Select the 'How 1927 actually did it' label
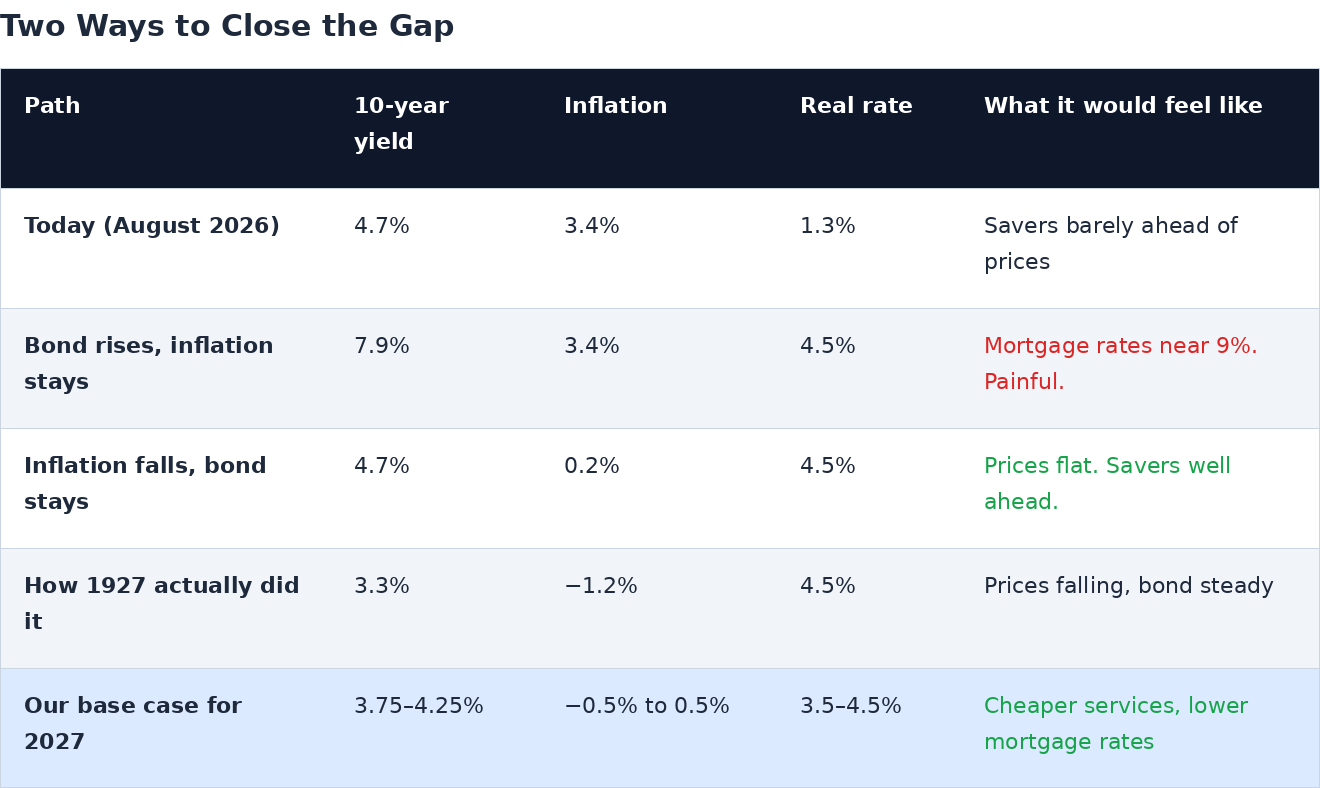Screen dimensions: 1320x788 162,605
